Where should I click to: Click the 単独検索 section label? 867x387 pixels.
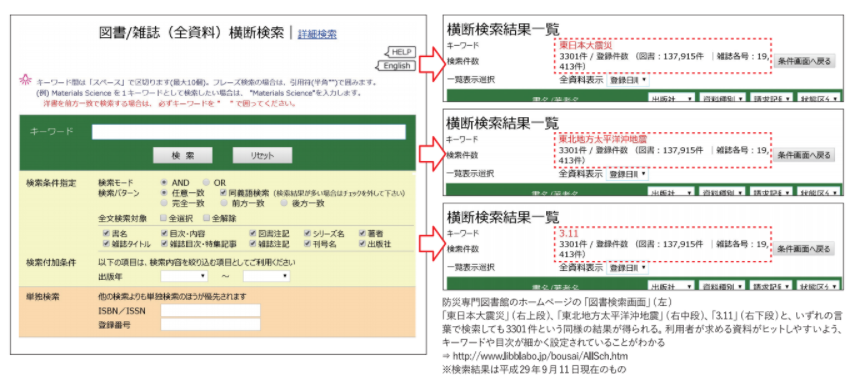coord(43,297)
